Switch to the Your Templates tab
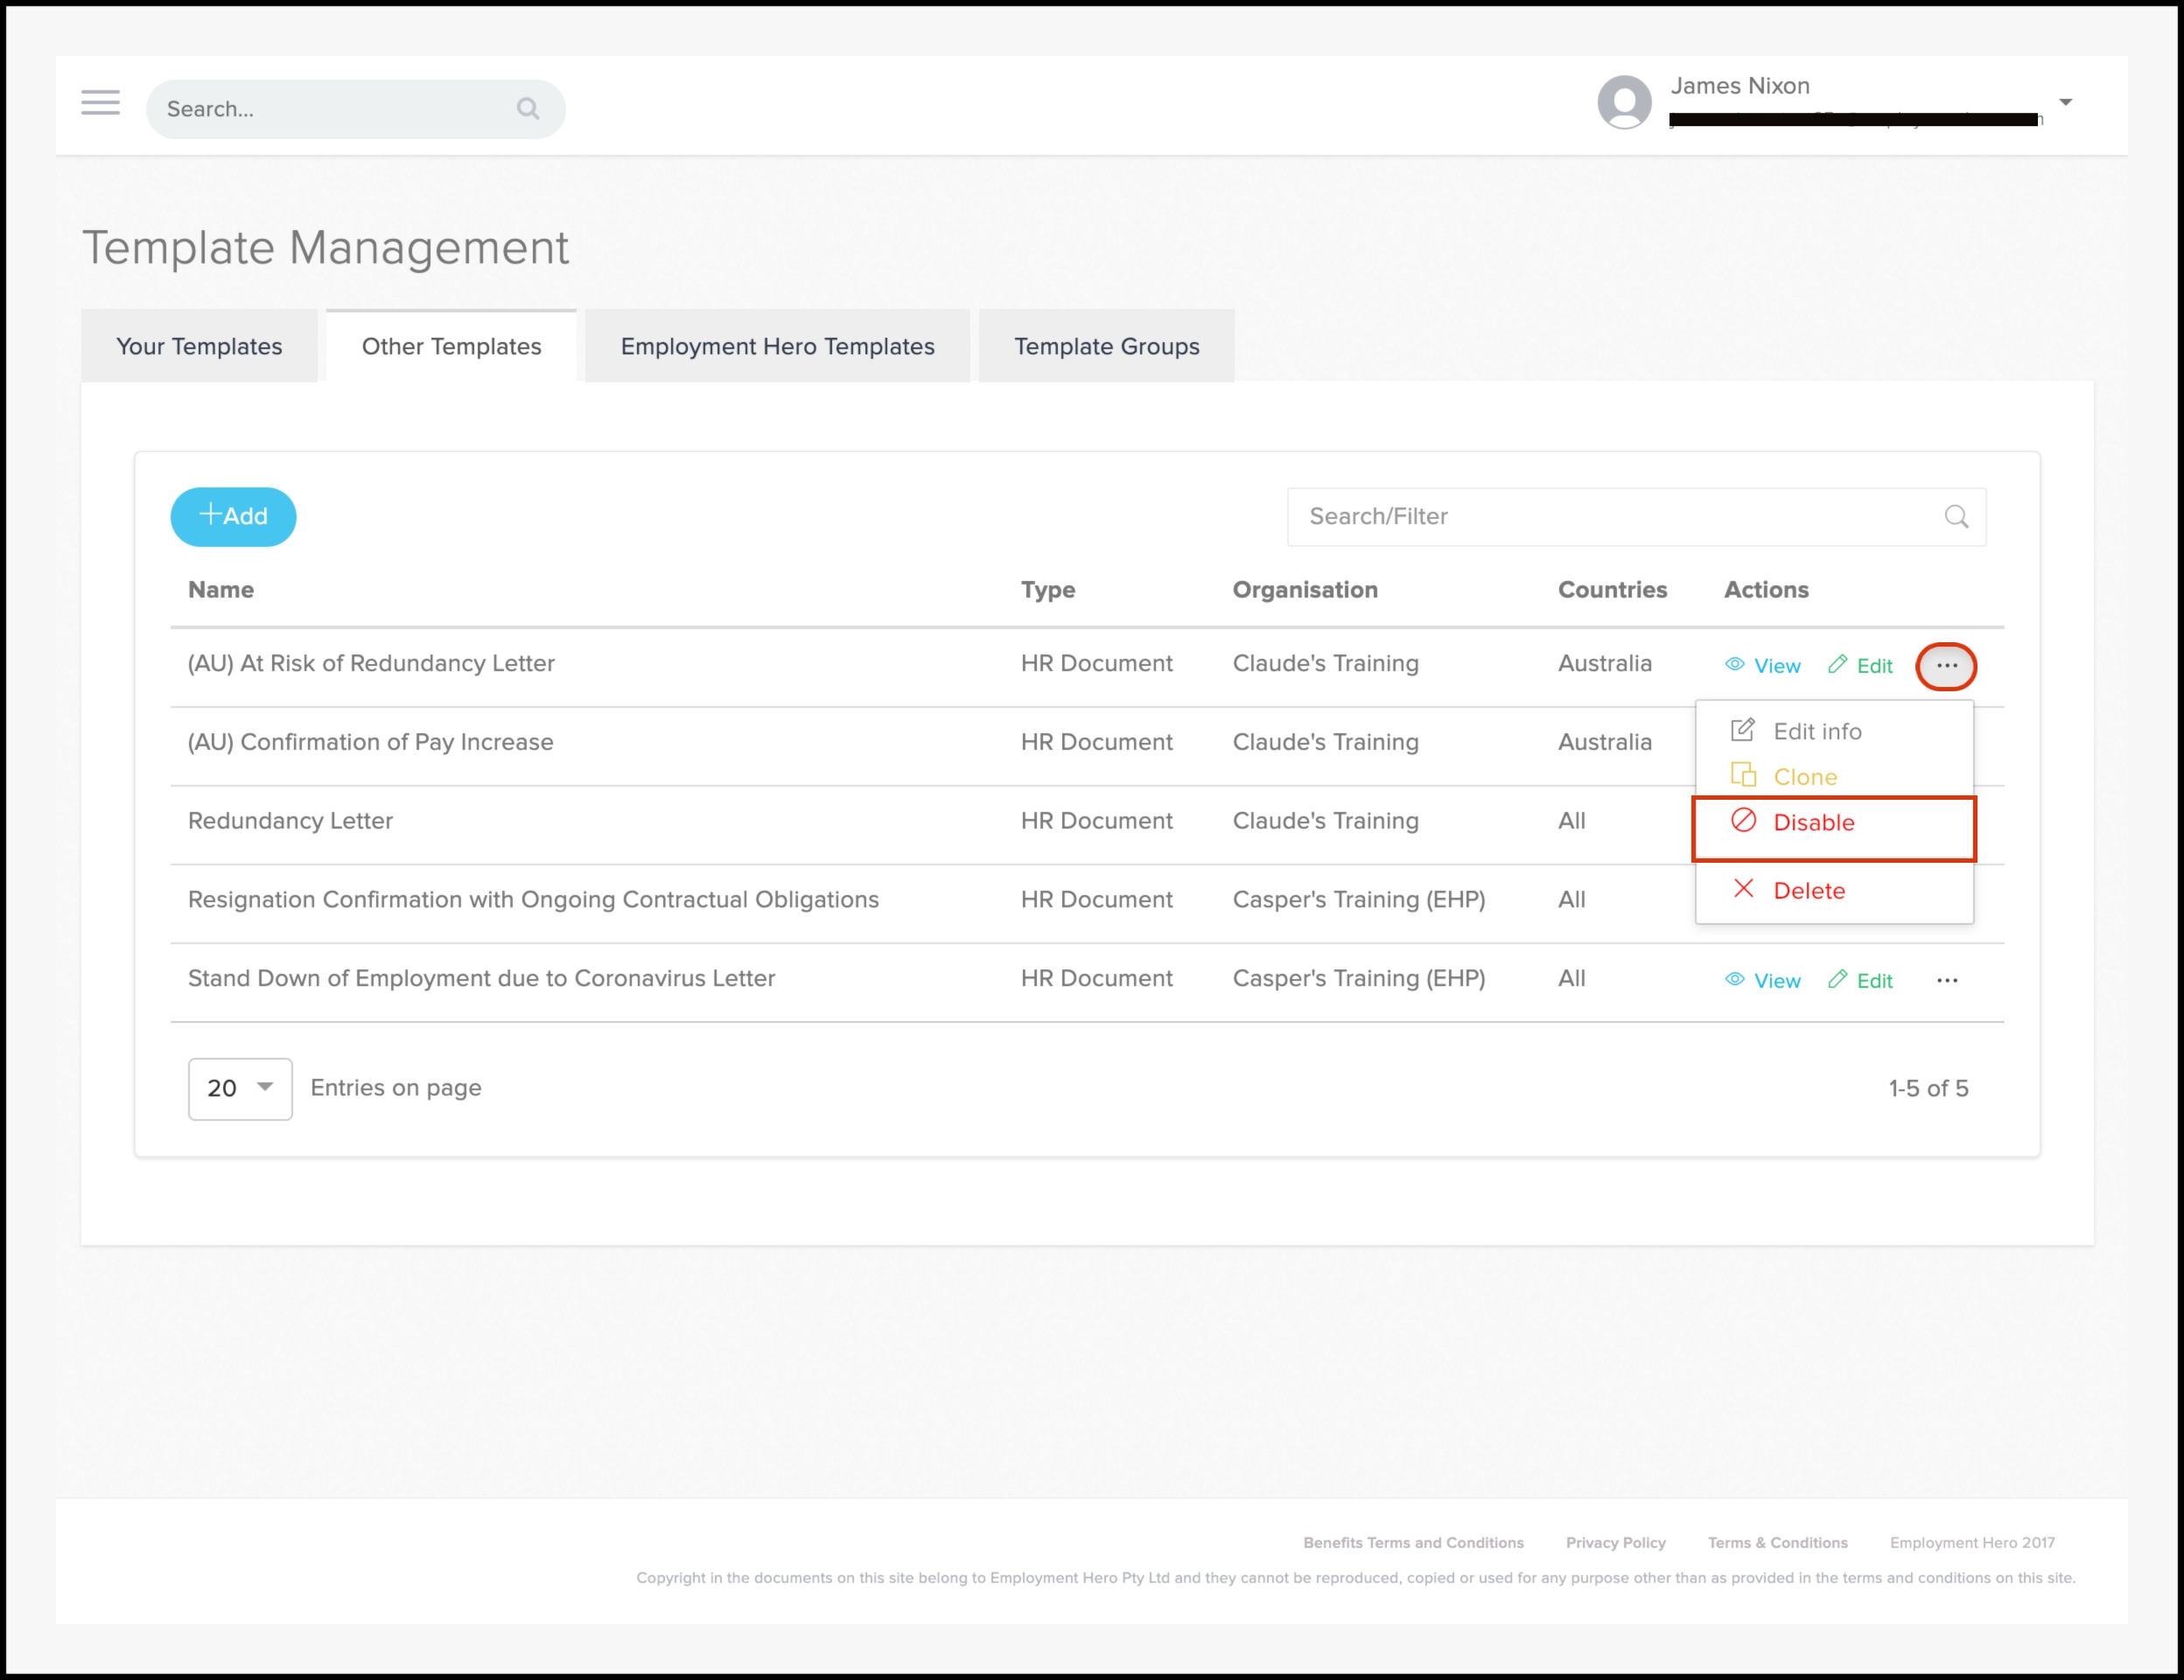 pyautogui.click(x=199, y=346)
